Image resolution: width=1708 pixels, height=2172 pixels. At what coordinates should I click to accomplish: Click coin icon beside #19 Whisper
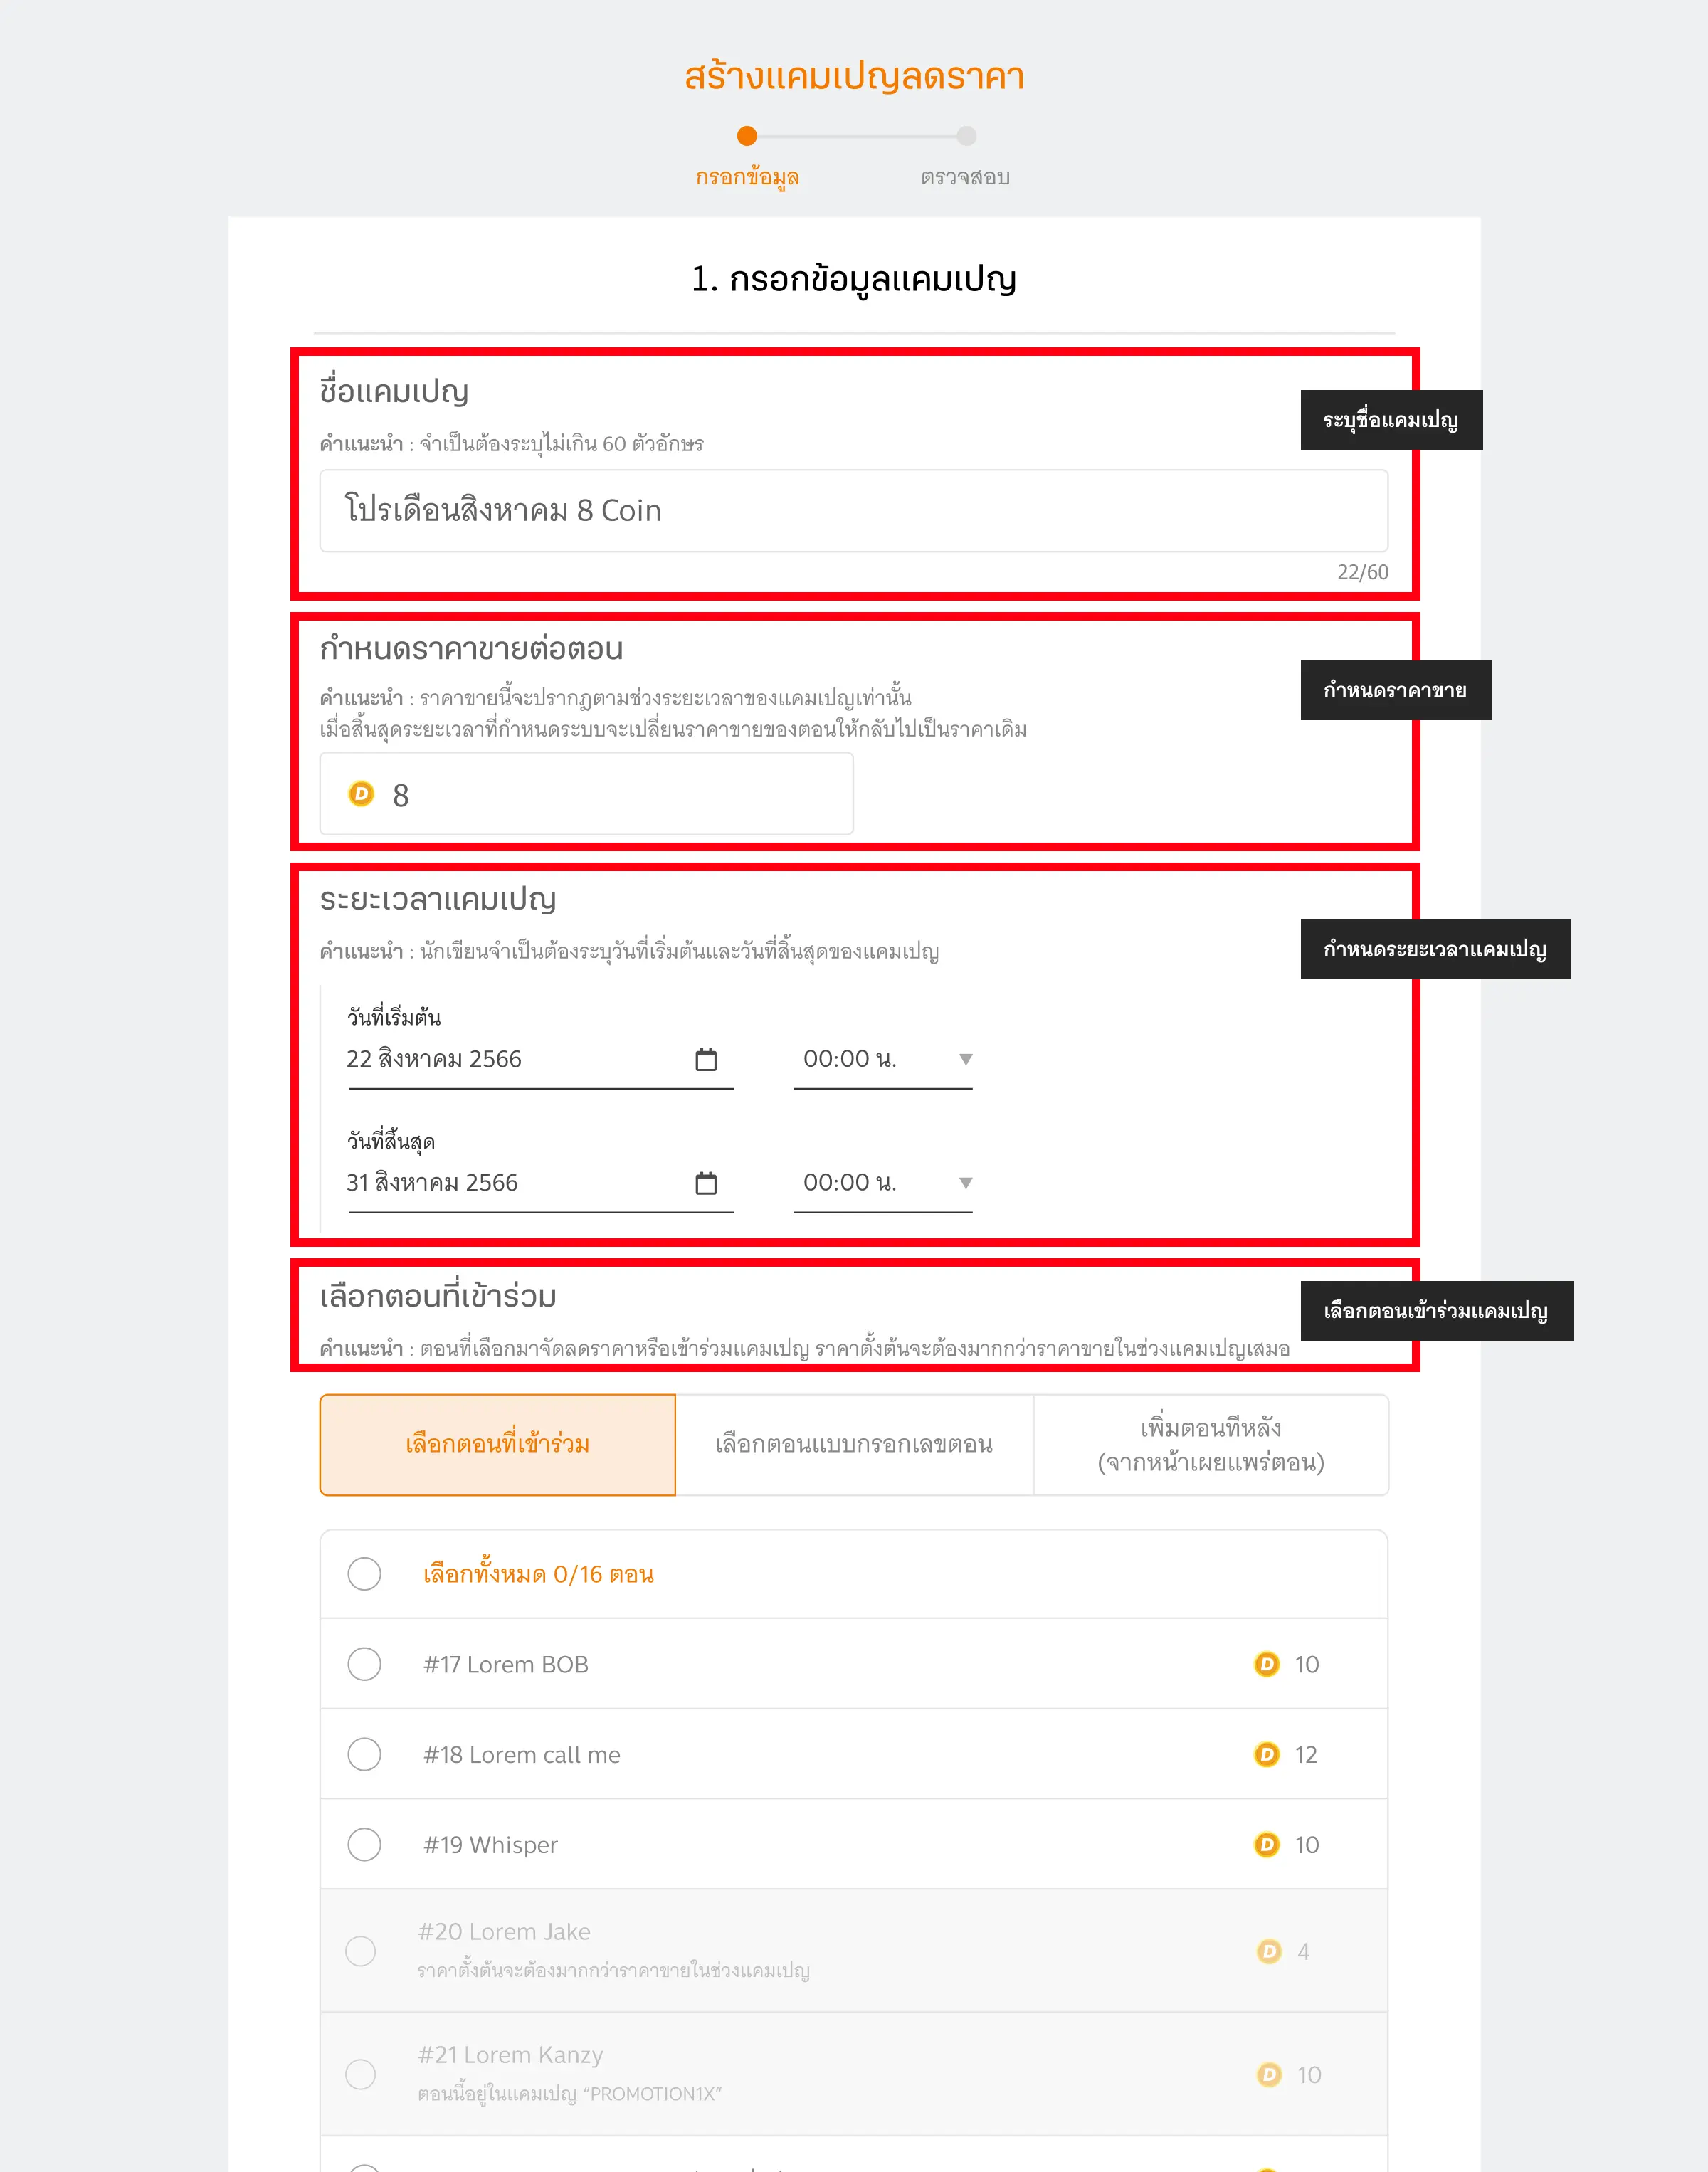click(x=1267, y=1844)
